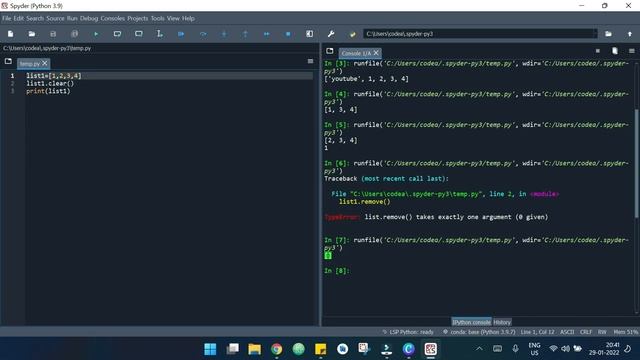This screenshot has height=360, width=640.
Task: Step over current line debug icon
Action: pyautogui.click(x=203, y=34)
